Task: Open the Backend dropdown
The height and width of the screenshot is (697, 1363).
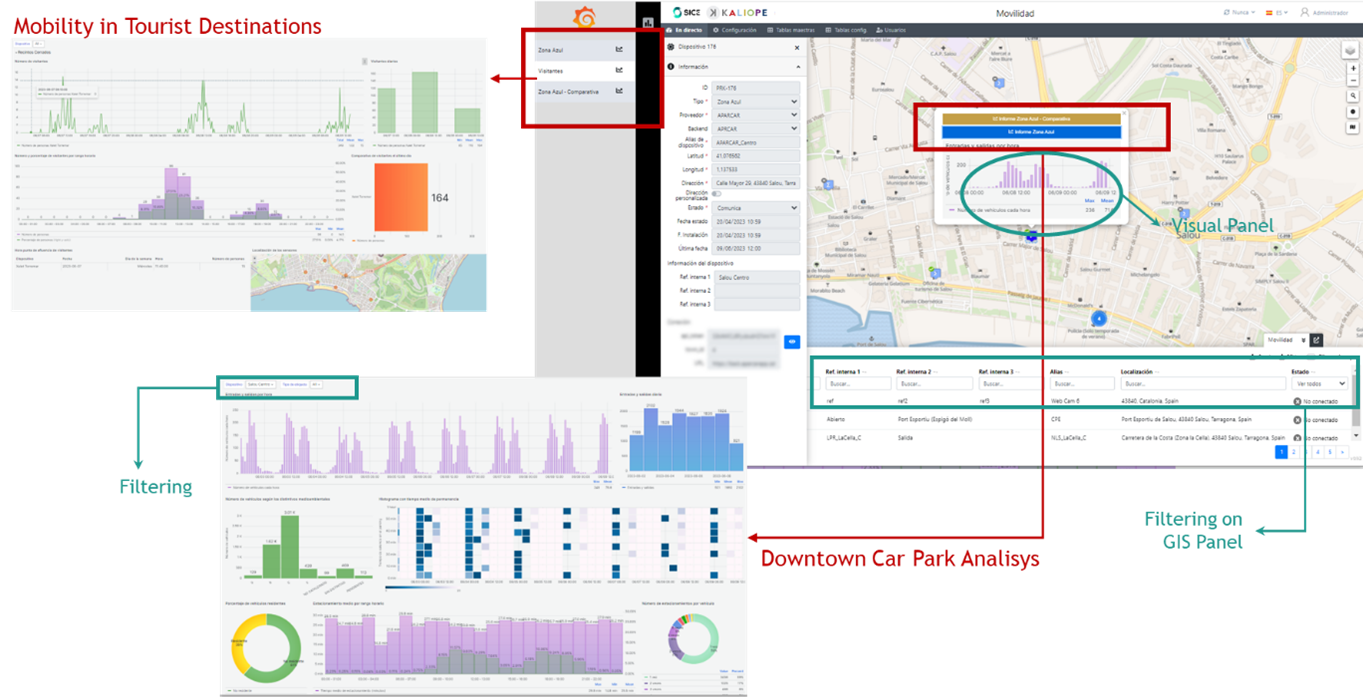Action: pos(756,129)
